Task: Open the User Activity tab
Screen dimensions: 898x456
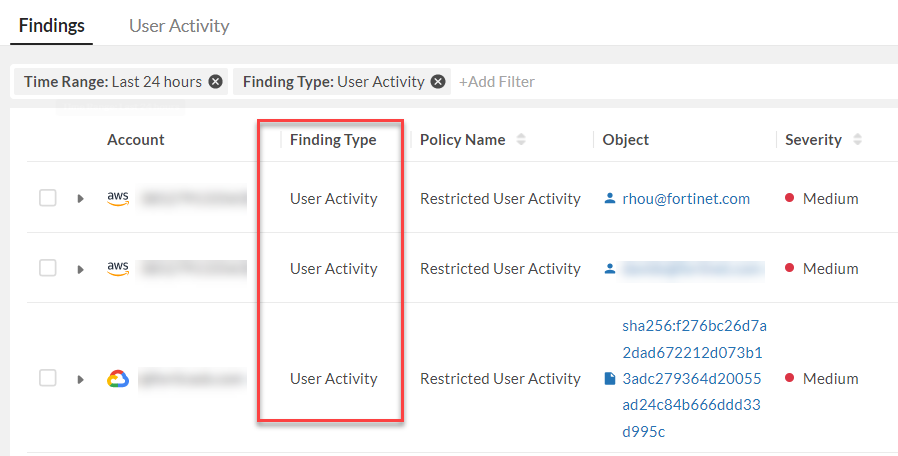Action: (x=179, y=26)
